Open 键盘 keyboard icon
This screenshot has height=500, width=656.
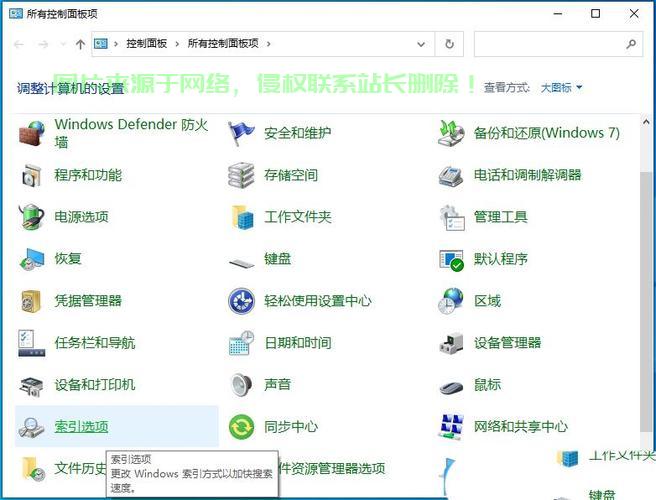click(x=241, y=263)
